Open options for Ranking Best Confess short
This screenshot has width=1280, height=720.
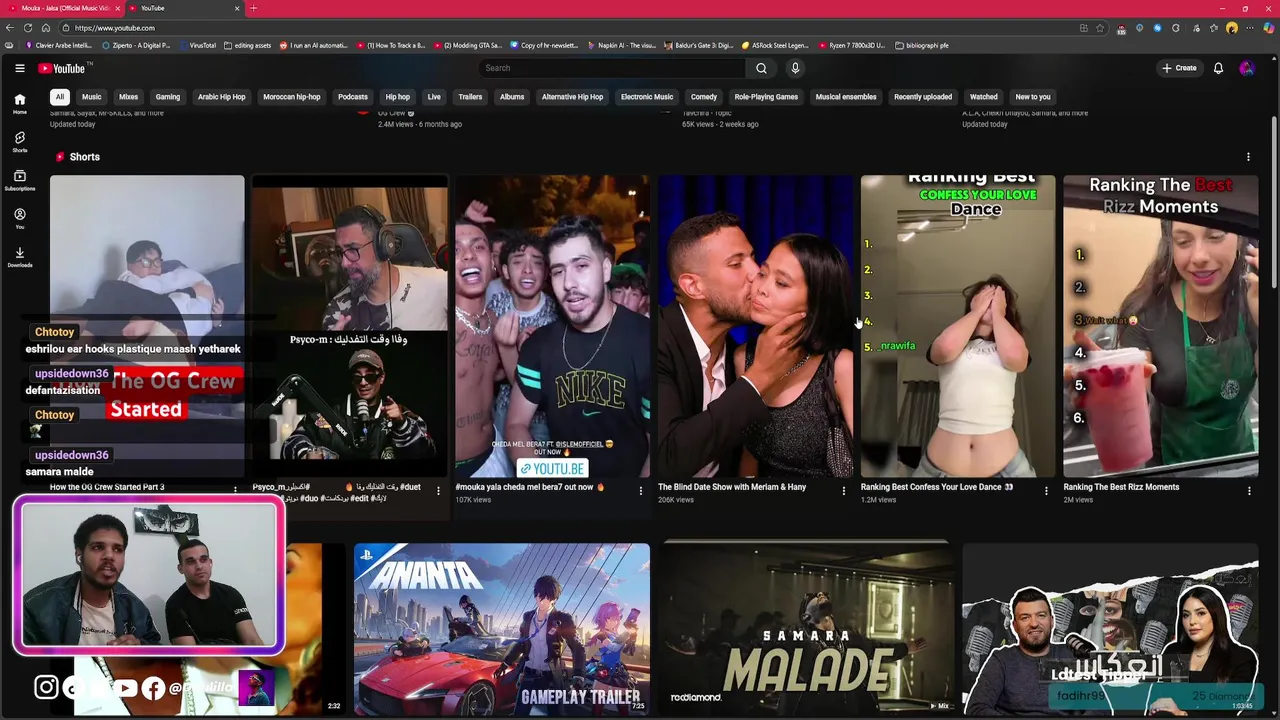coord(1046,491)
